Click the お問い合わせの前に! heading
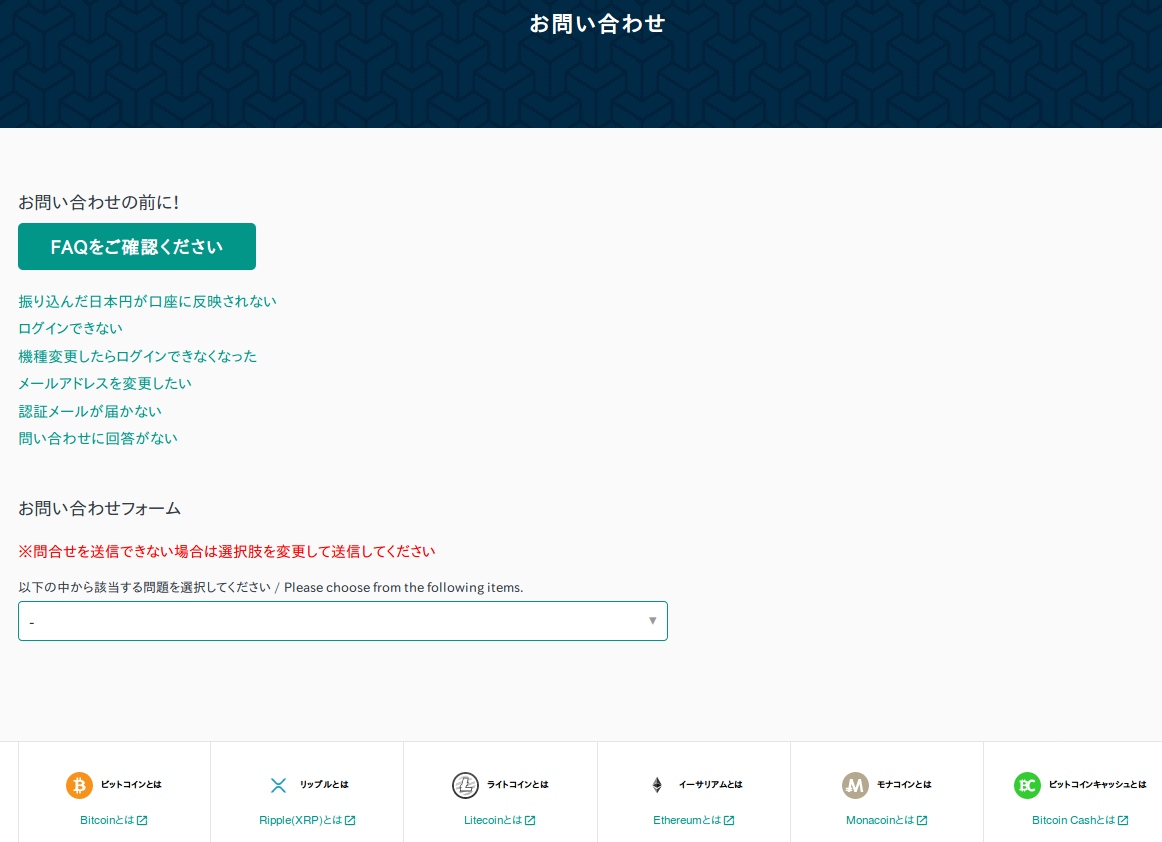 [99, 202]
